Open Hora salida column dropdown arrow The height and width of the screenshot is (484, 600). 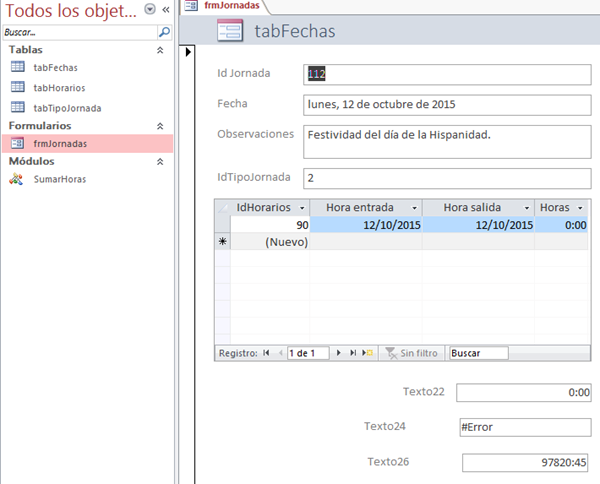coord(527,208)
